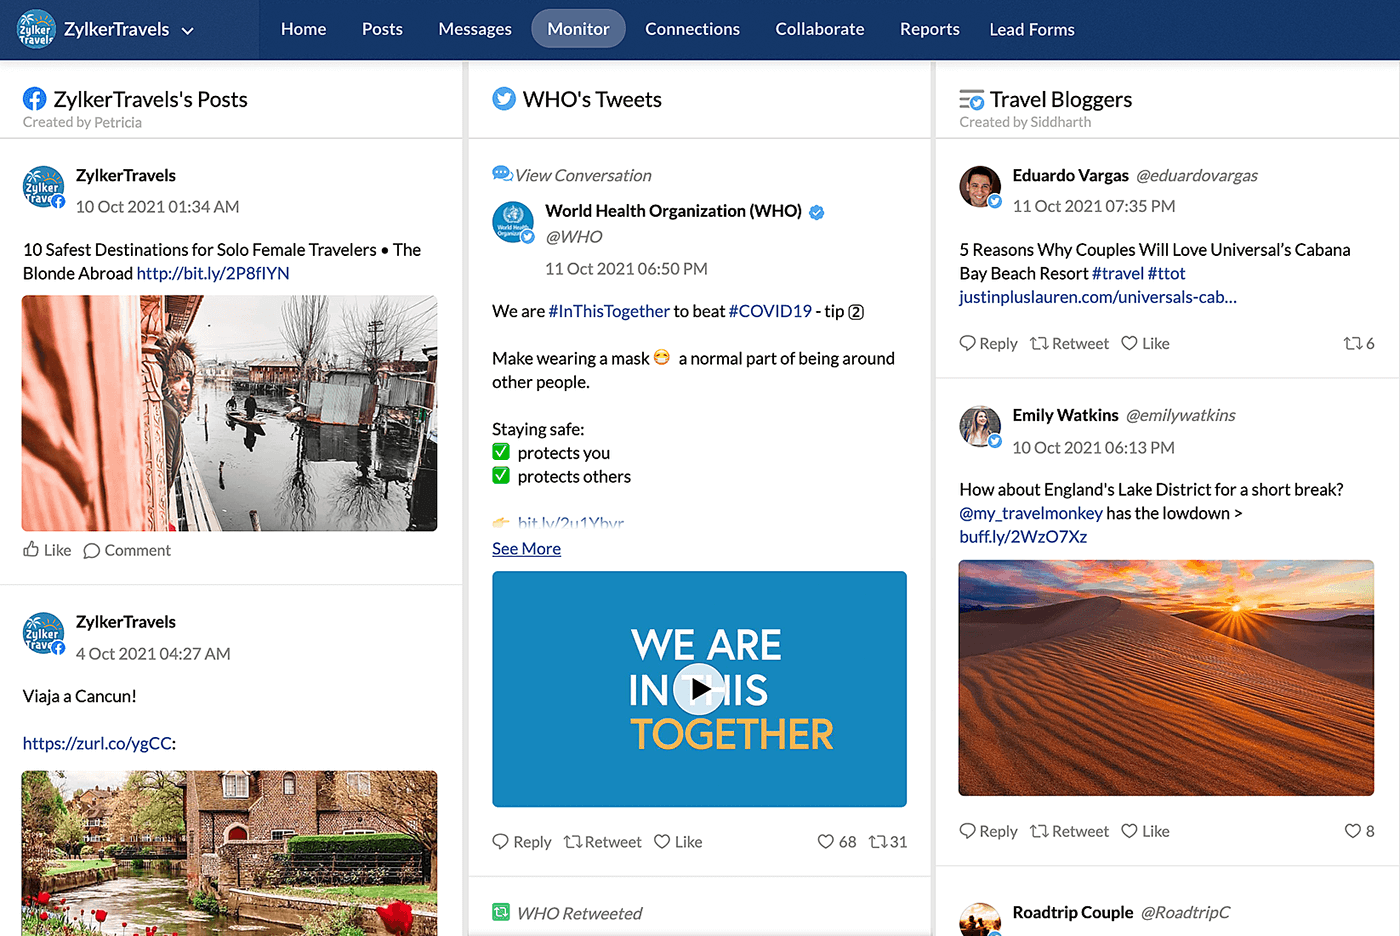The image size is (1400, 936).
Task: Open the Collaborate tab
Action: 820,29
